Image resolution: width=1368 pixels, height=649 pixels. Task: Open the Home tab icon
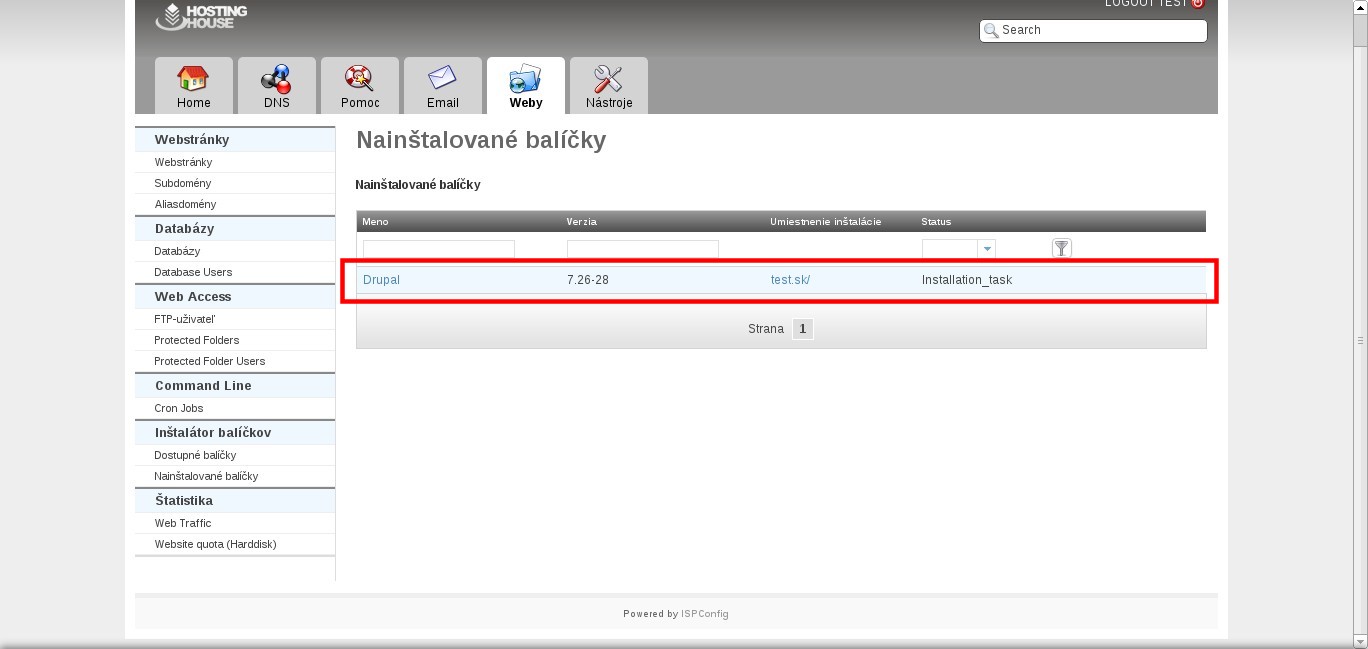tap(193, 79)
